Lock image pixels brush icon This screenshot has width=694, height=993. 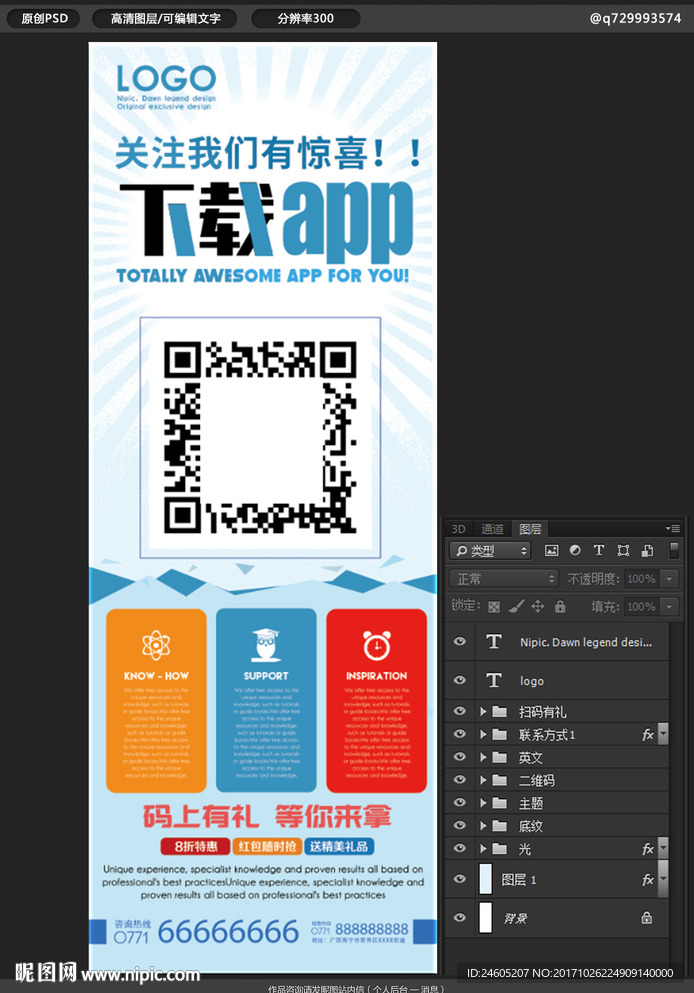tap(516, 607)
